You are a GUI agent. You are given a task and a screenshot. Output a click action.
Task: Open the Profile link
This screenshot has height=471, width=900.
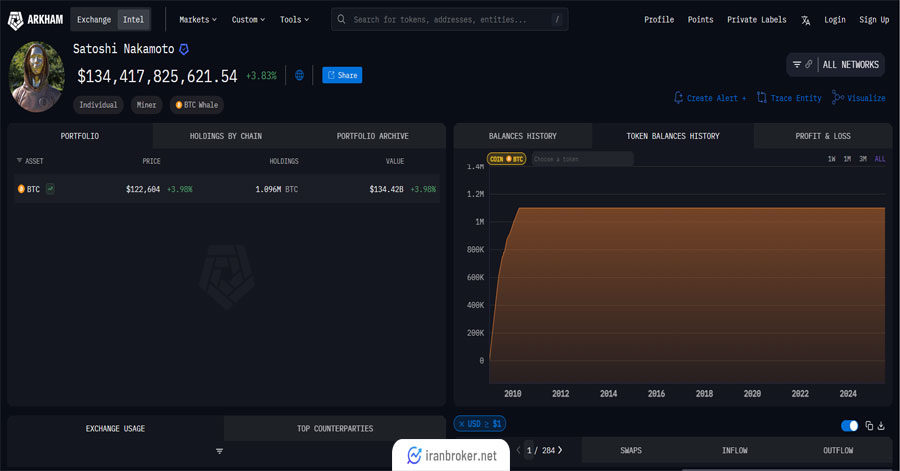point(659,20)
